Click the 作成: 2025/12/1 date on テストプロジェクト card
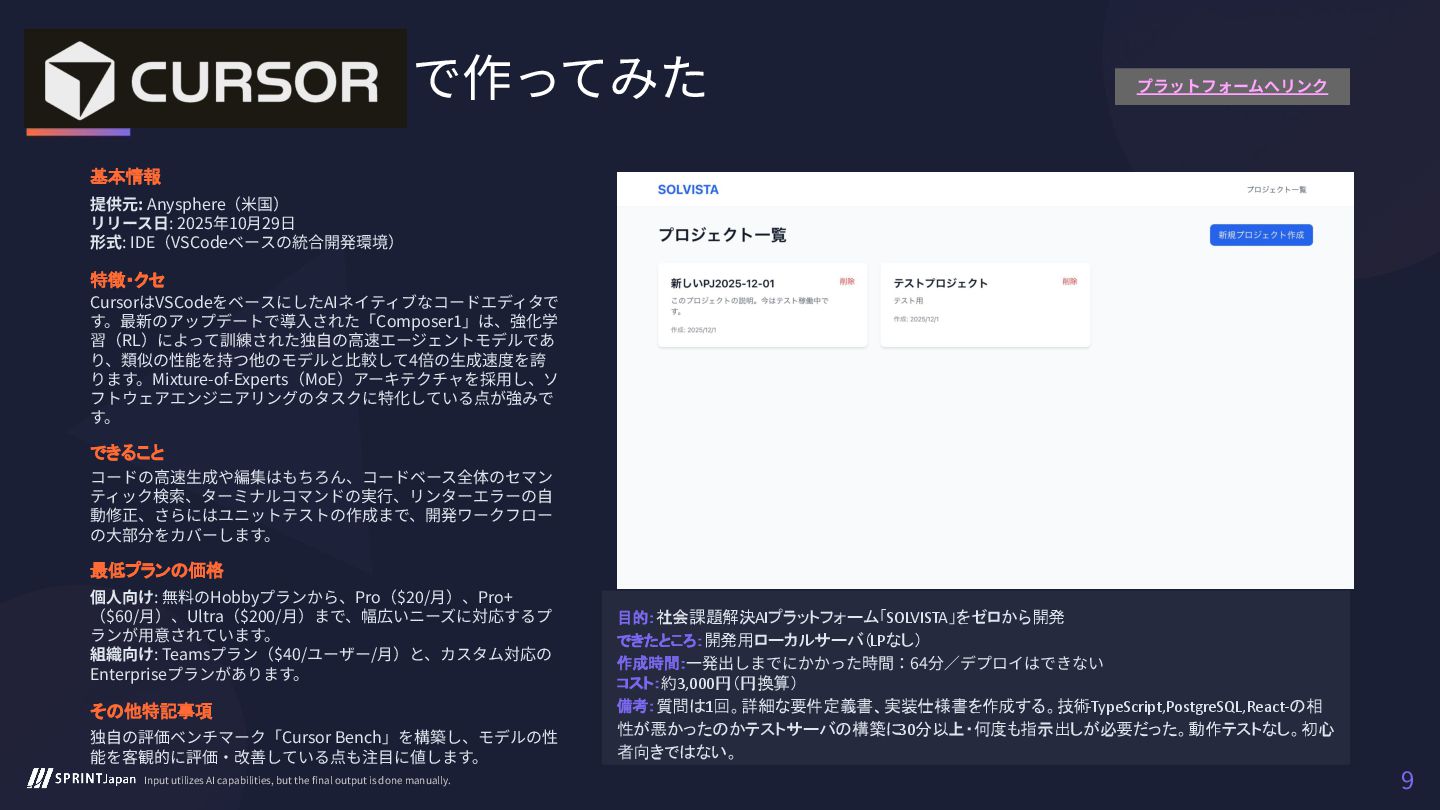Viewport: 1440px width, 810px height. pyautogui.click(x=915, y=320)
